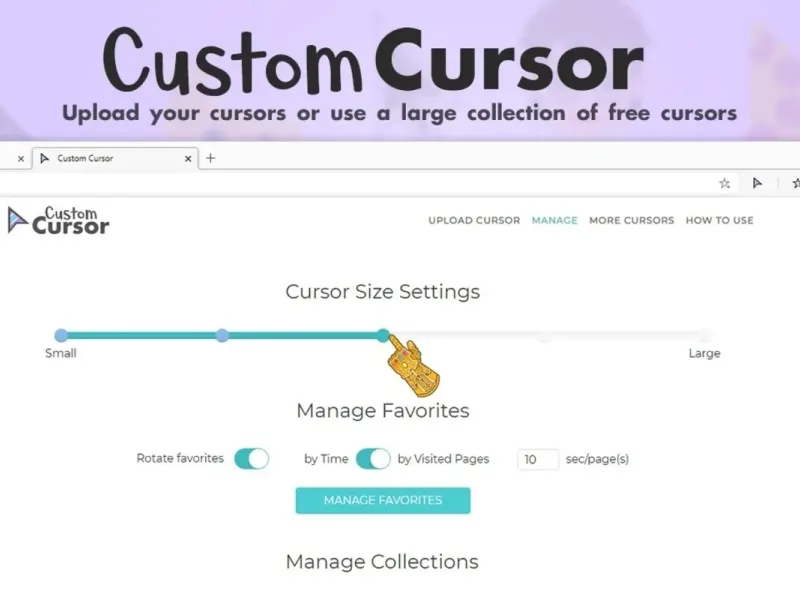Viewport: 800px width, 600px height.
Task: Bookmark this page with the star icon
Action: point(724,183)
